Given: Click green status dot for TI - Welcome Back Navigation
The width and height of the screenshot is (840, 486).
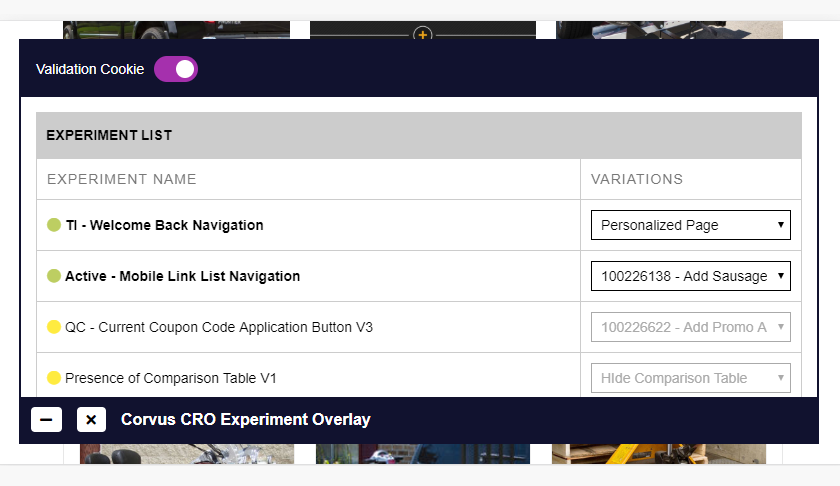Looking at the screenshot, I should (x=54, y=225).
